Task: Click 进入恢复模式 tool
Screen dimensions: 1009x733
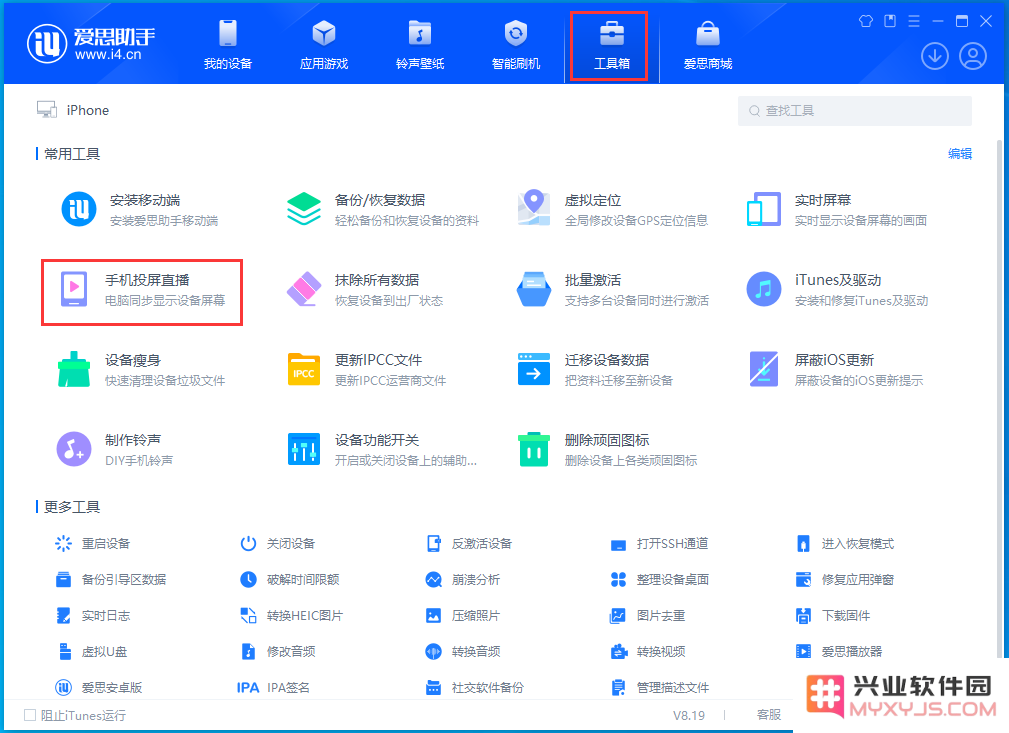Action: click(x=845, y=544)
